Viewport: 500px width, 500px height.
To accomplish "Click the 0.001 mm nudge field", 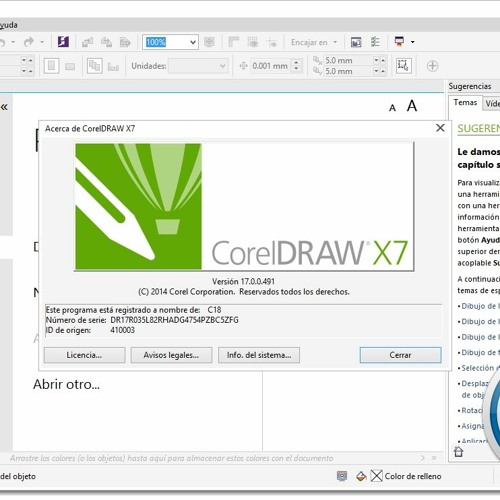I will [x=270, y=66].
